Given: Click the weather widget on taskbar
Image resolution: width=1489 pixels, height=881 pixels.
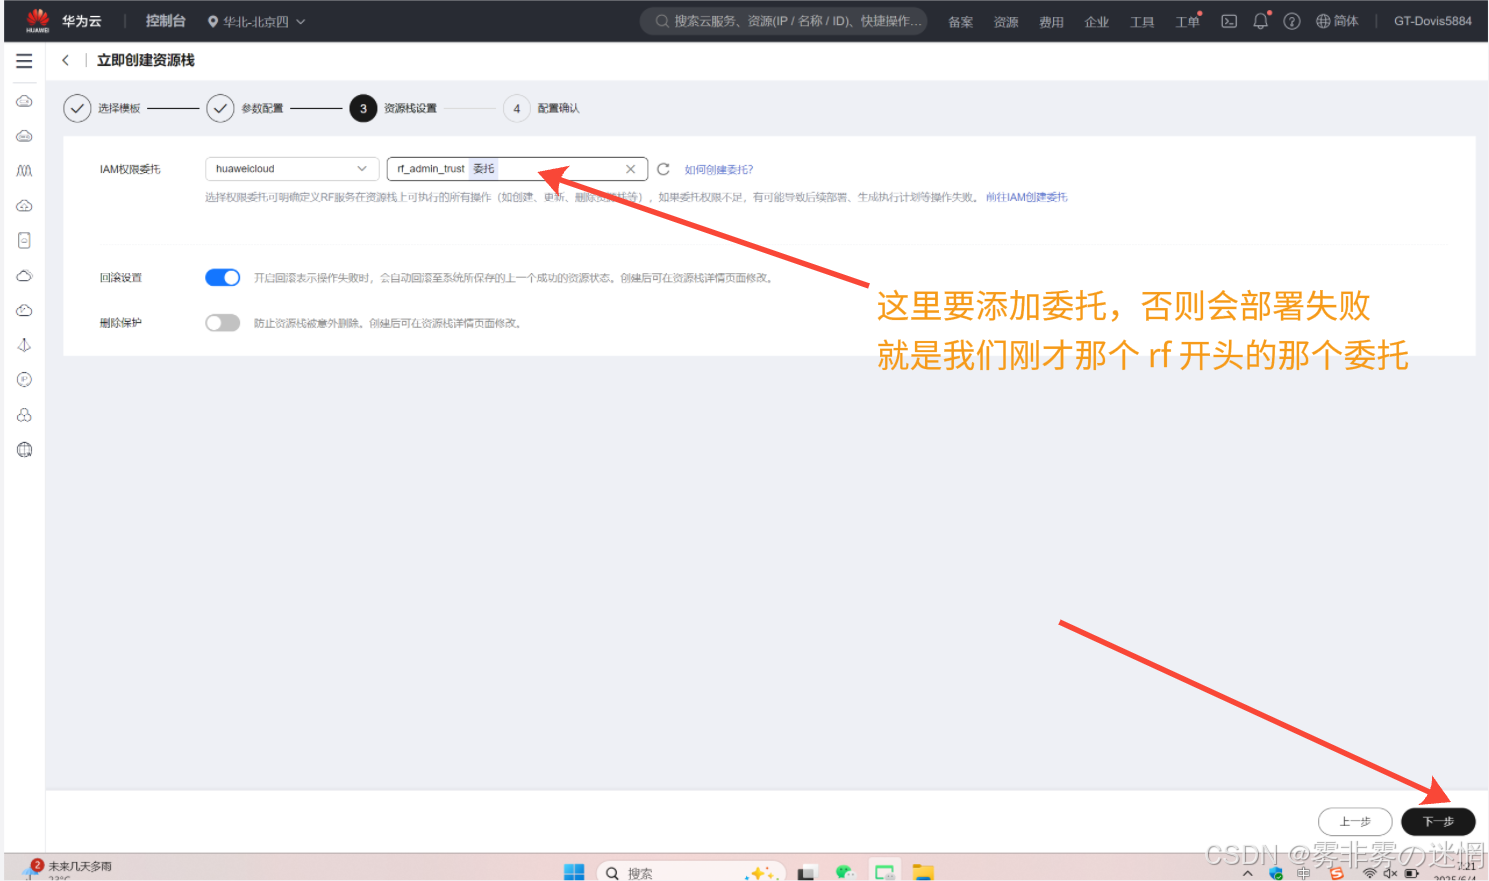Looking at the screenshot, I should (68, 869).
